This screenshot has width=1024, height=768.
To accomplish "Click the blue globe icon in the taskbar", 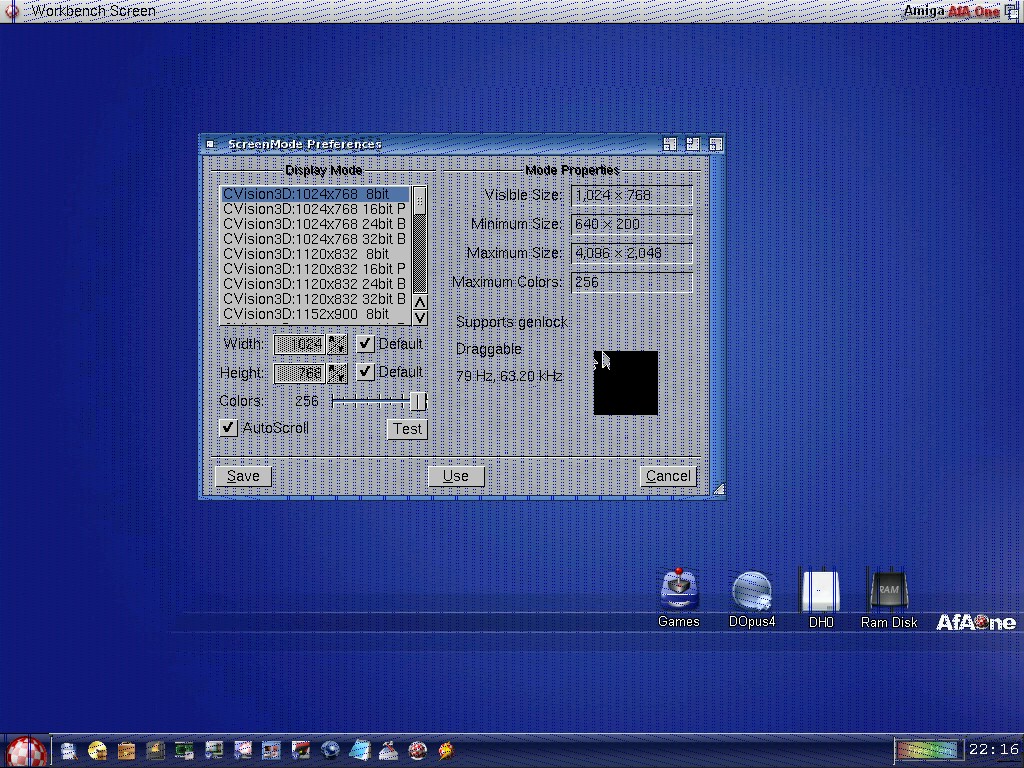I will [330, 750].
